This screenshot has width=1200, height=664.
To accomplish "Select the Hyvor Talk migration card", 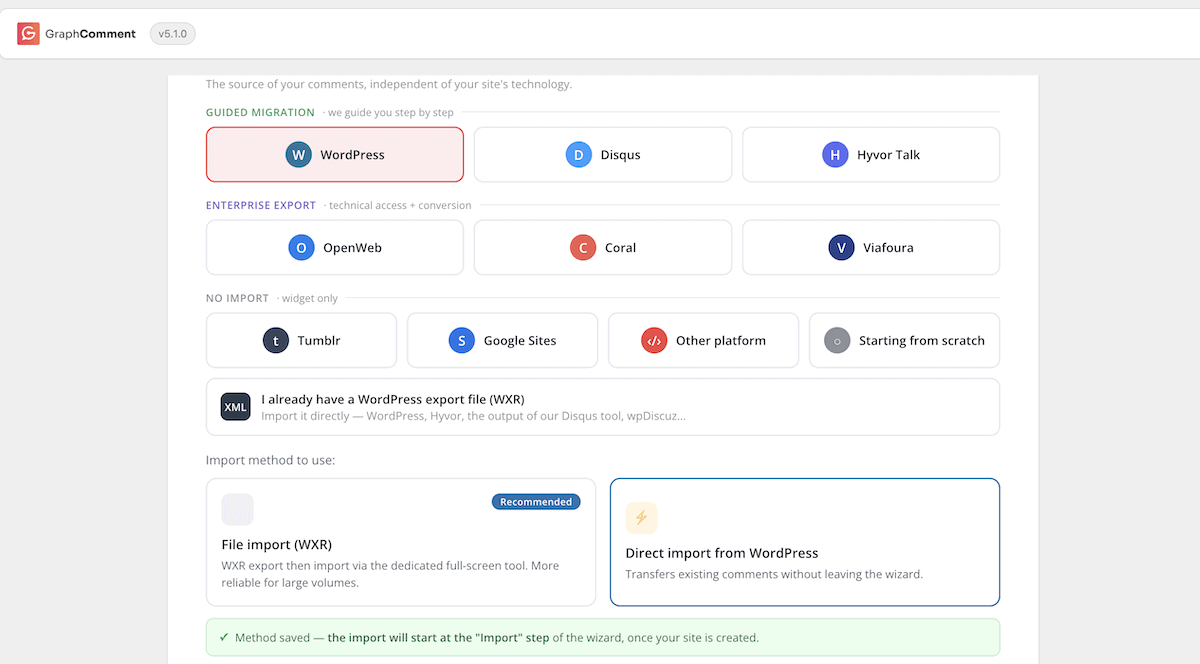I will click(x=871, y=155).
